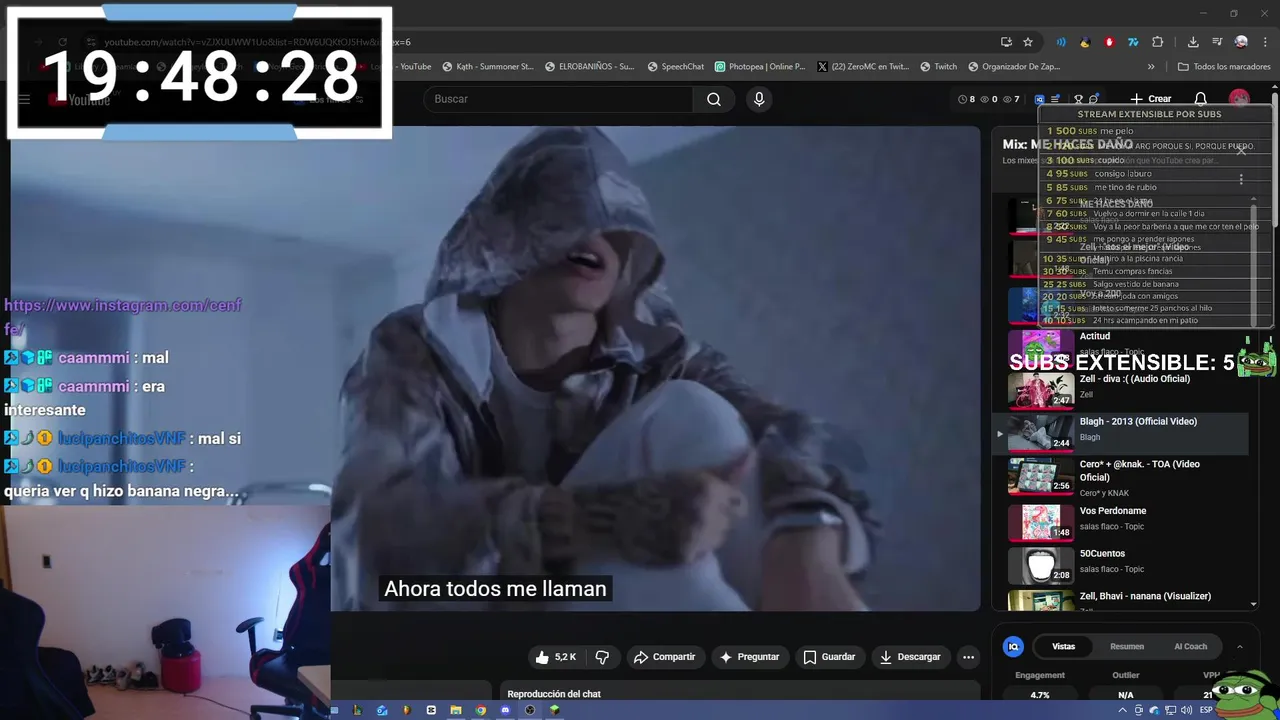Expand the hidden bookmarks overflow chevron
Image resolution: width=1280 pixels, height=720 pixels.
coord(1151,67)
